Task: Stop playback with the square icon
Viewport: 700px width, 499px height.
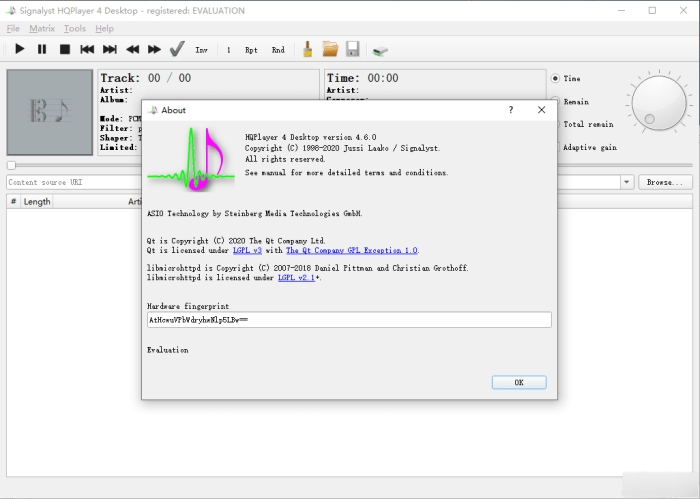Action: (64, 49)
